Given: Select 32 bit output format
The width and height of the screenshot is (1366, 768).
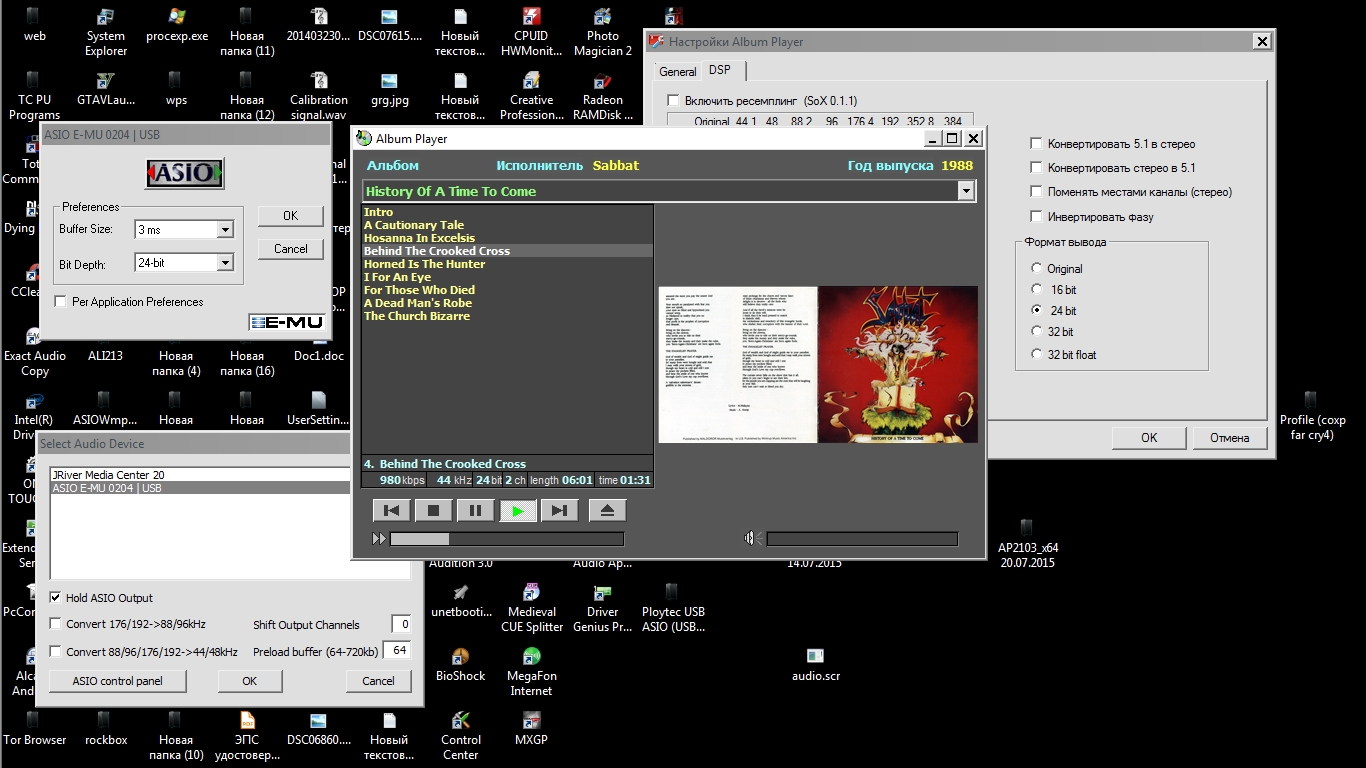Looking at the screenshot, I should (1037, 332).
